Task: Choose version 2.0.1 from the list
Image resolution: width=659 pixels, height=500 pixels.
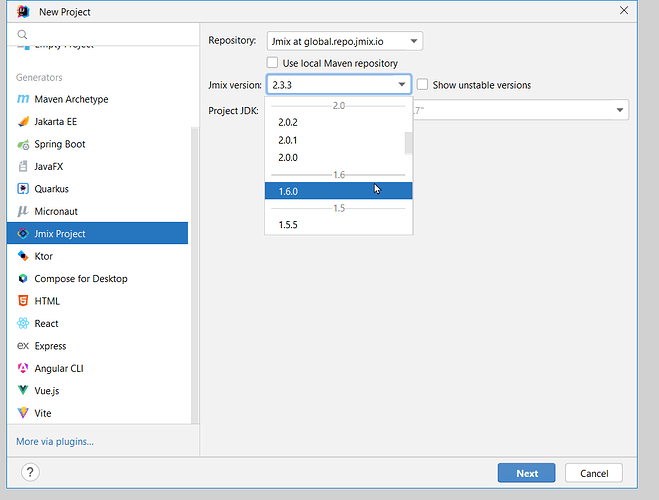Action: [x=338, y=140]
